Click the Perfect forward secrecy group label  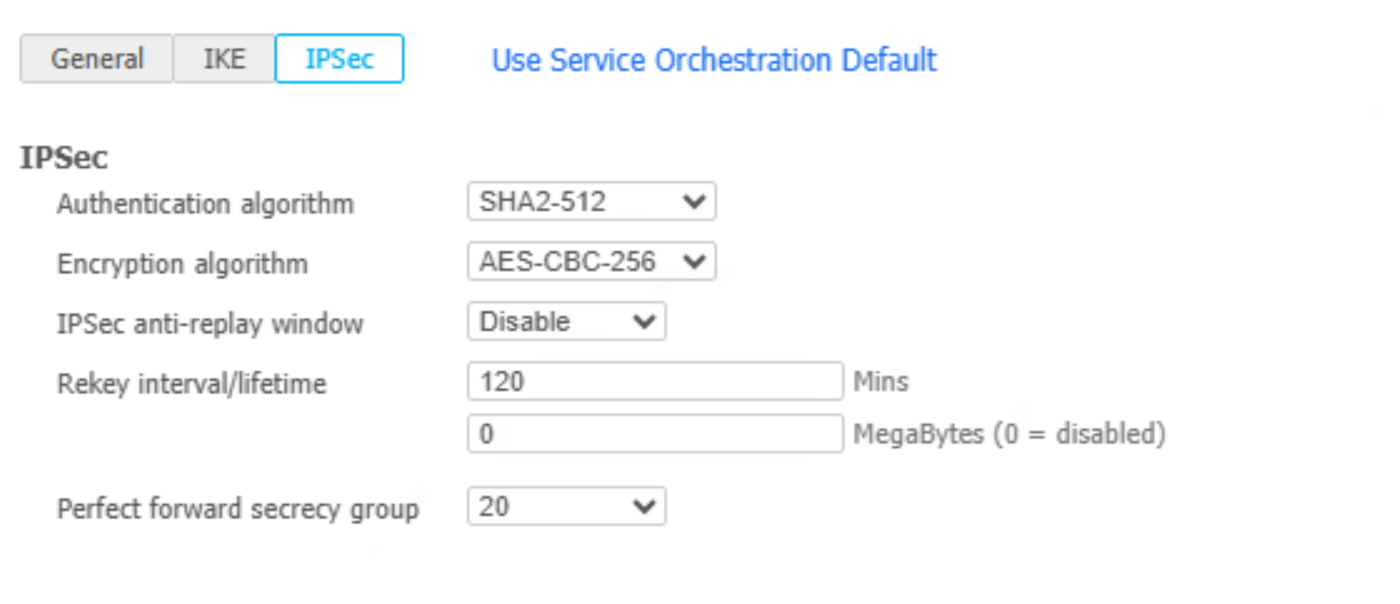[x=238, y=509]
